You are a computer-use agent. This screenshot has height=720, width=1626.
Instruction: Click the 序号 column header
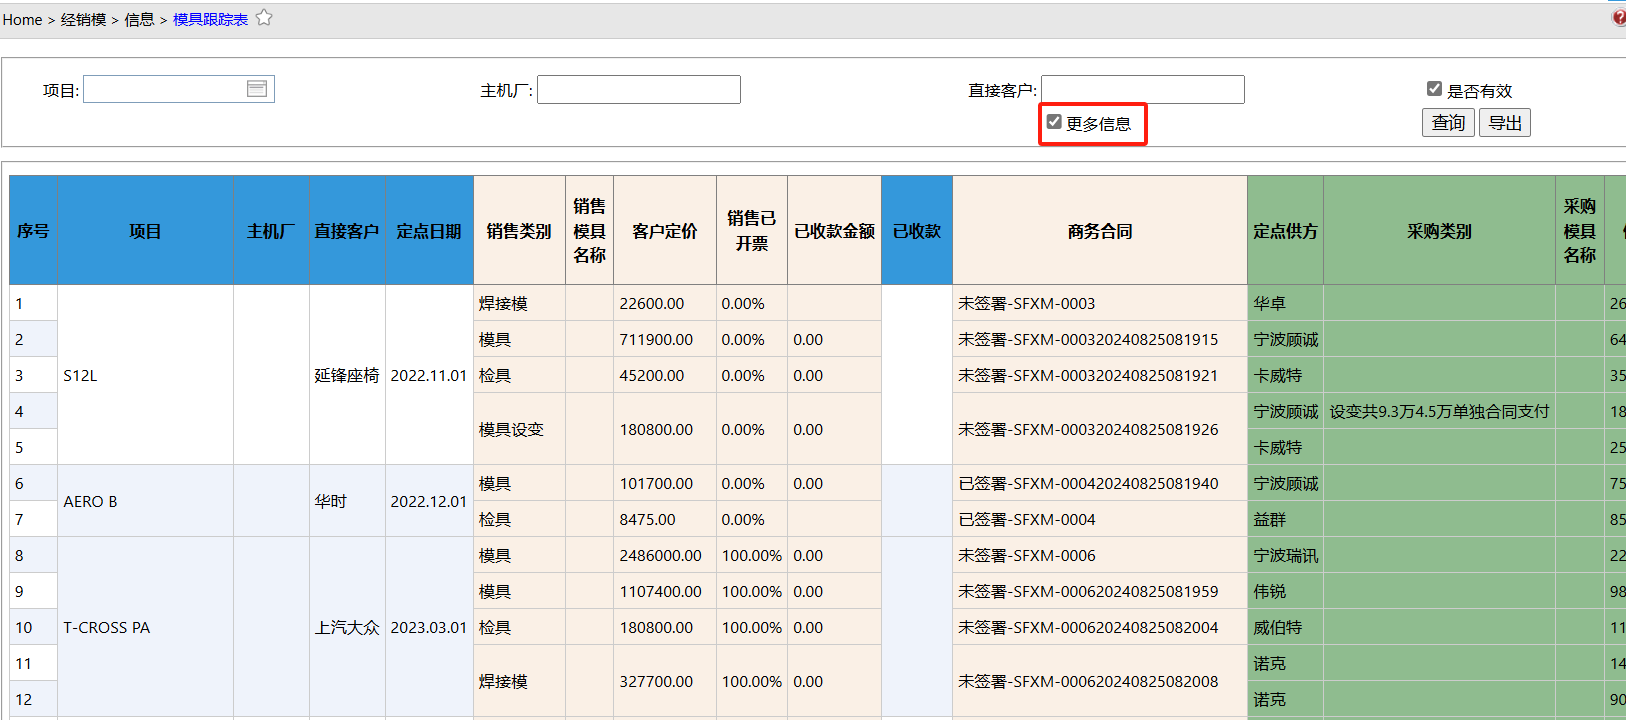(33, 231)
